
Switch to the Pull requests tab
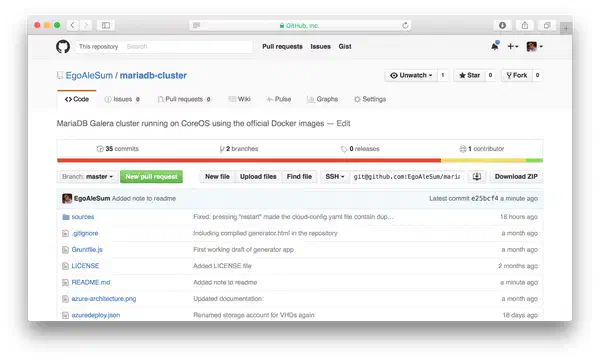click(x=184, y=99)
